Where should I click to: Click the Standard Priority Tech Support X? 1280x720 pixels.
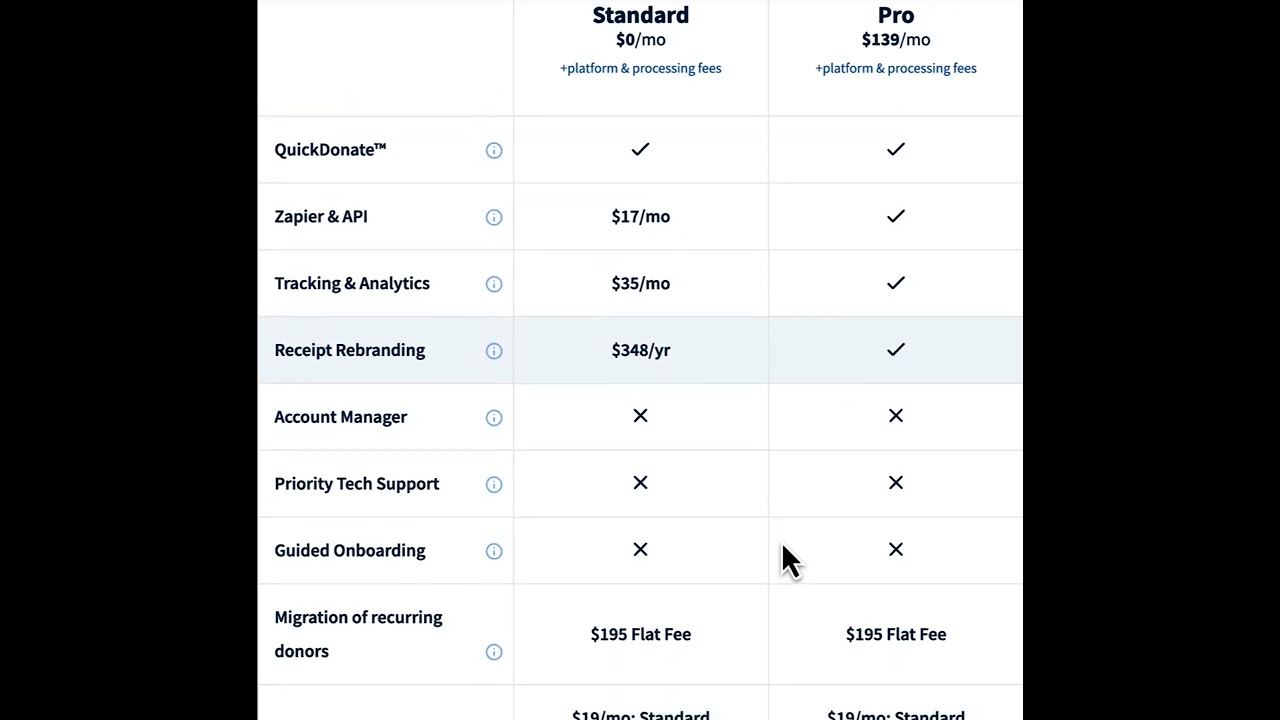tap(640, 483)
